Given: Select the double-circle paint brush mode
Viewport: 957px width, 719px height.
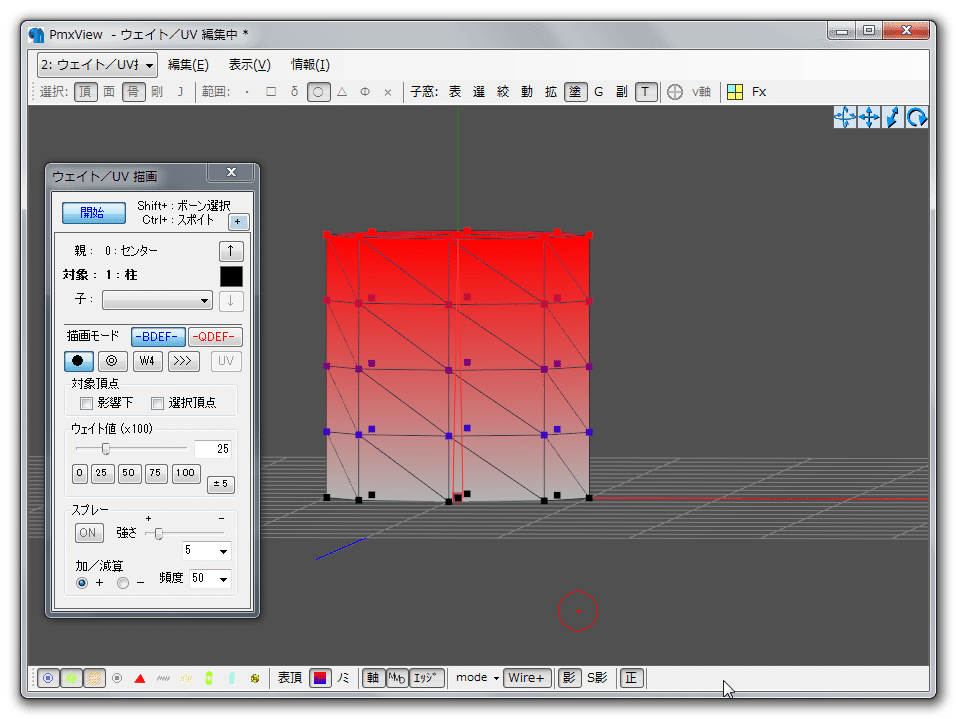Looking at the screenshot, I should 112,361.
